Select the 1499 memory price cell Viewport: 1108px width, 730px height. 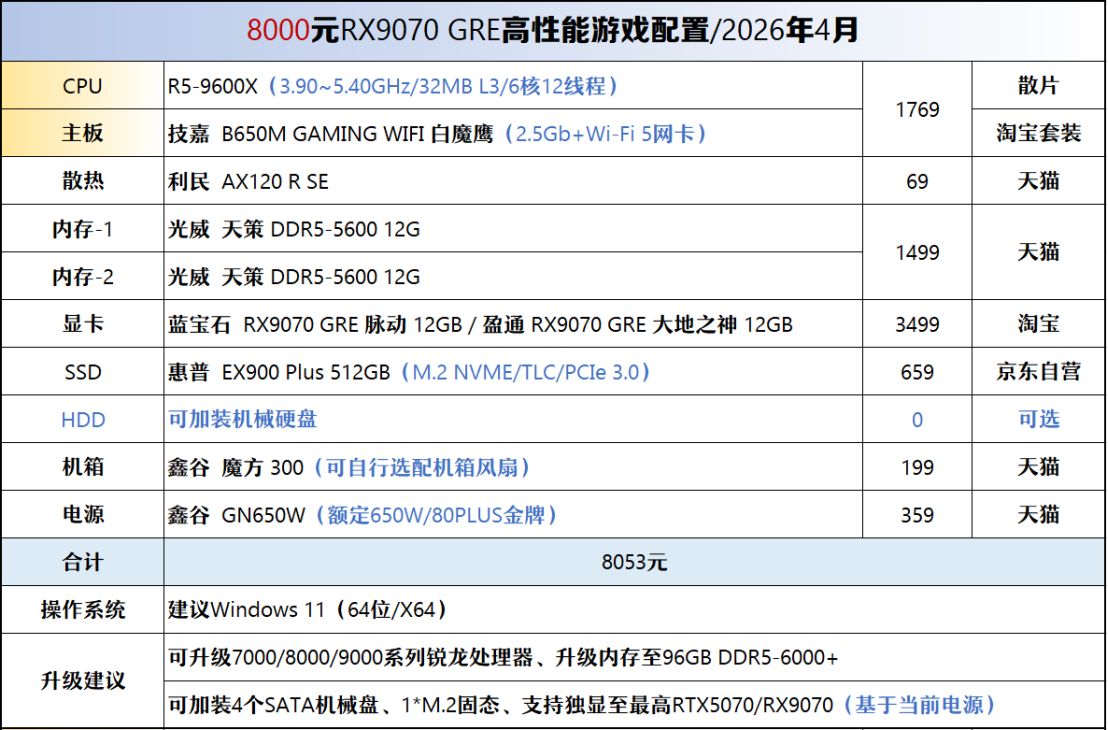pyautogui.click(x=917, y=252)
